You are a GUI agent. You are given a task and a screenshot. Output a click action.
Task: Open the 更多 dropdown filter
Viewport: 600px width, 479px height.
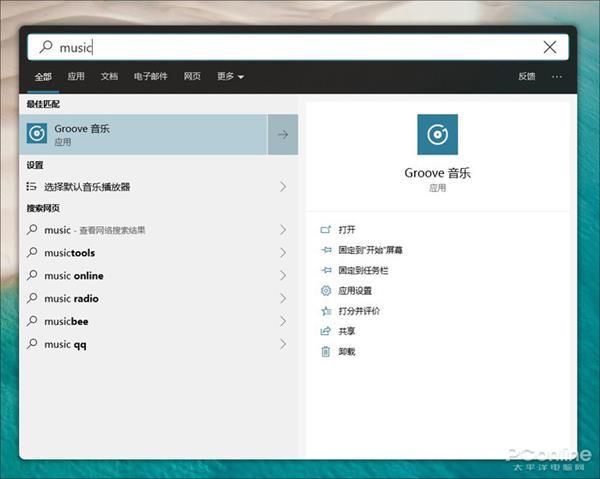coord(230,77)
